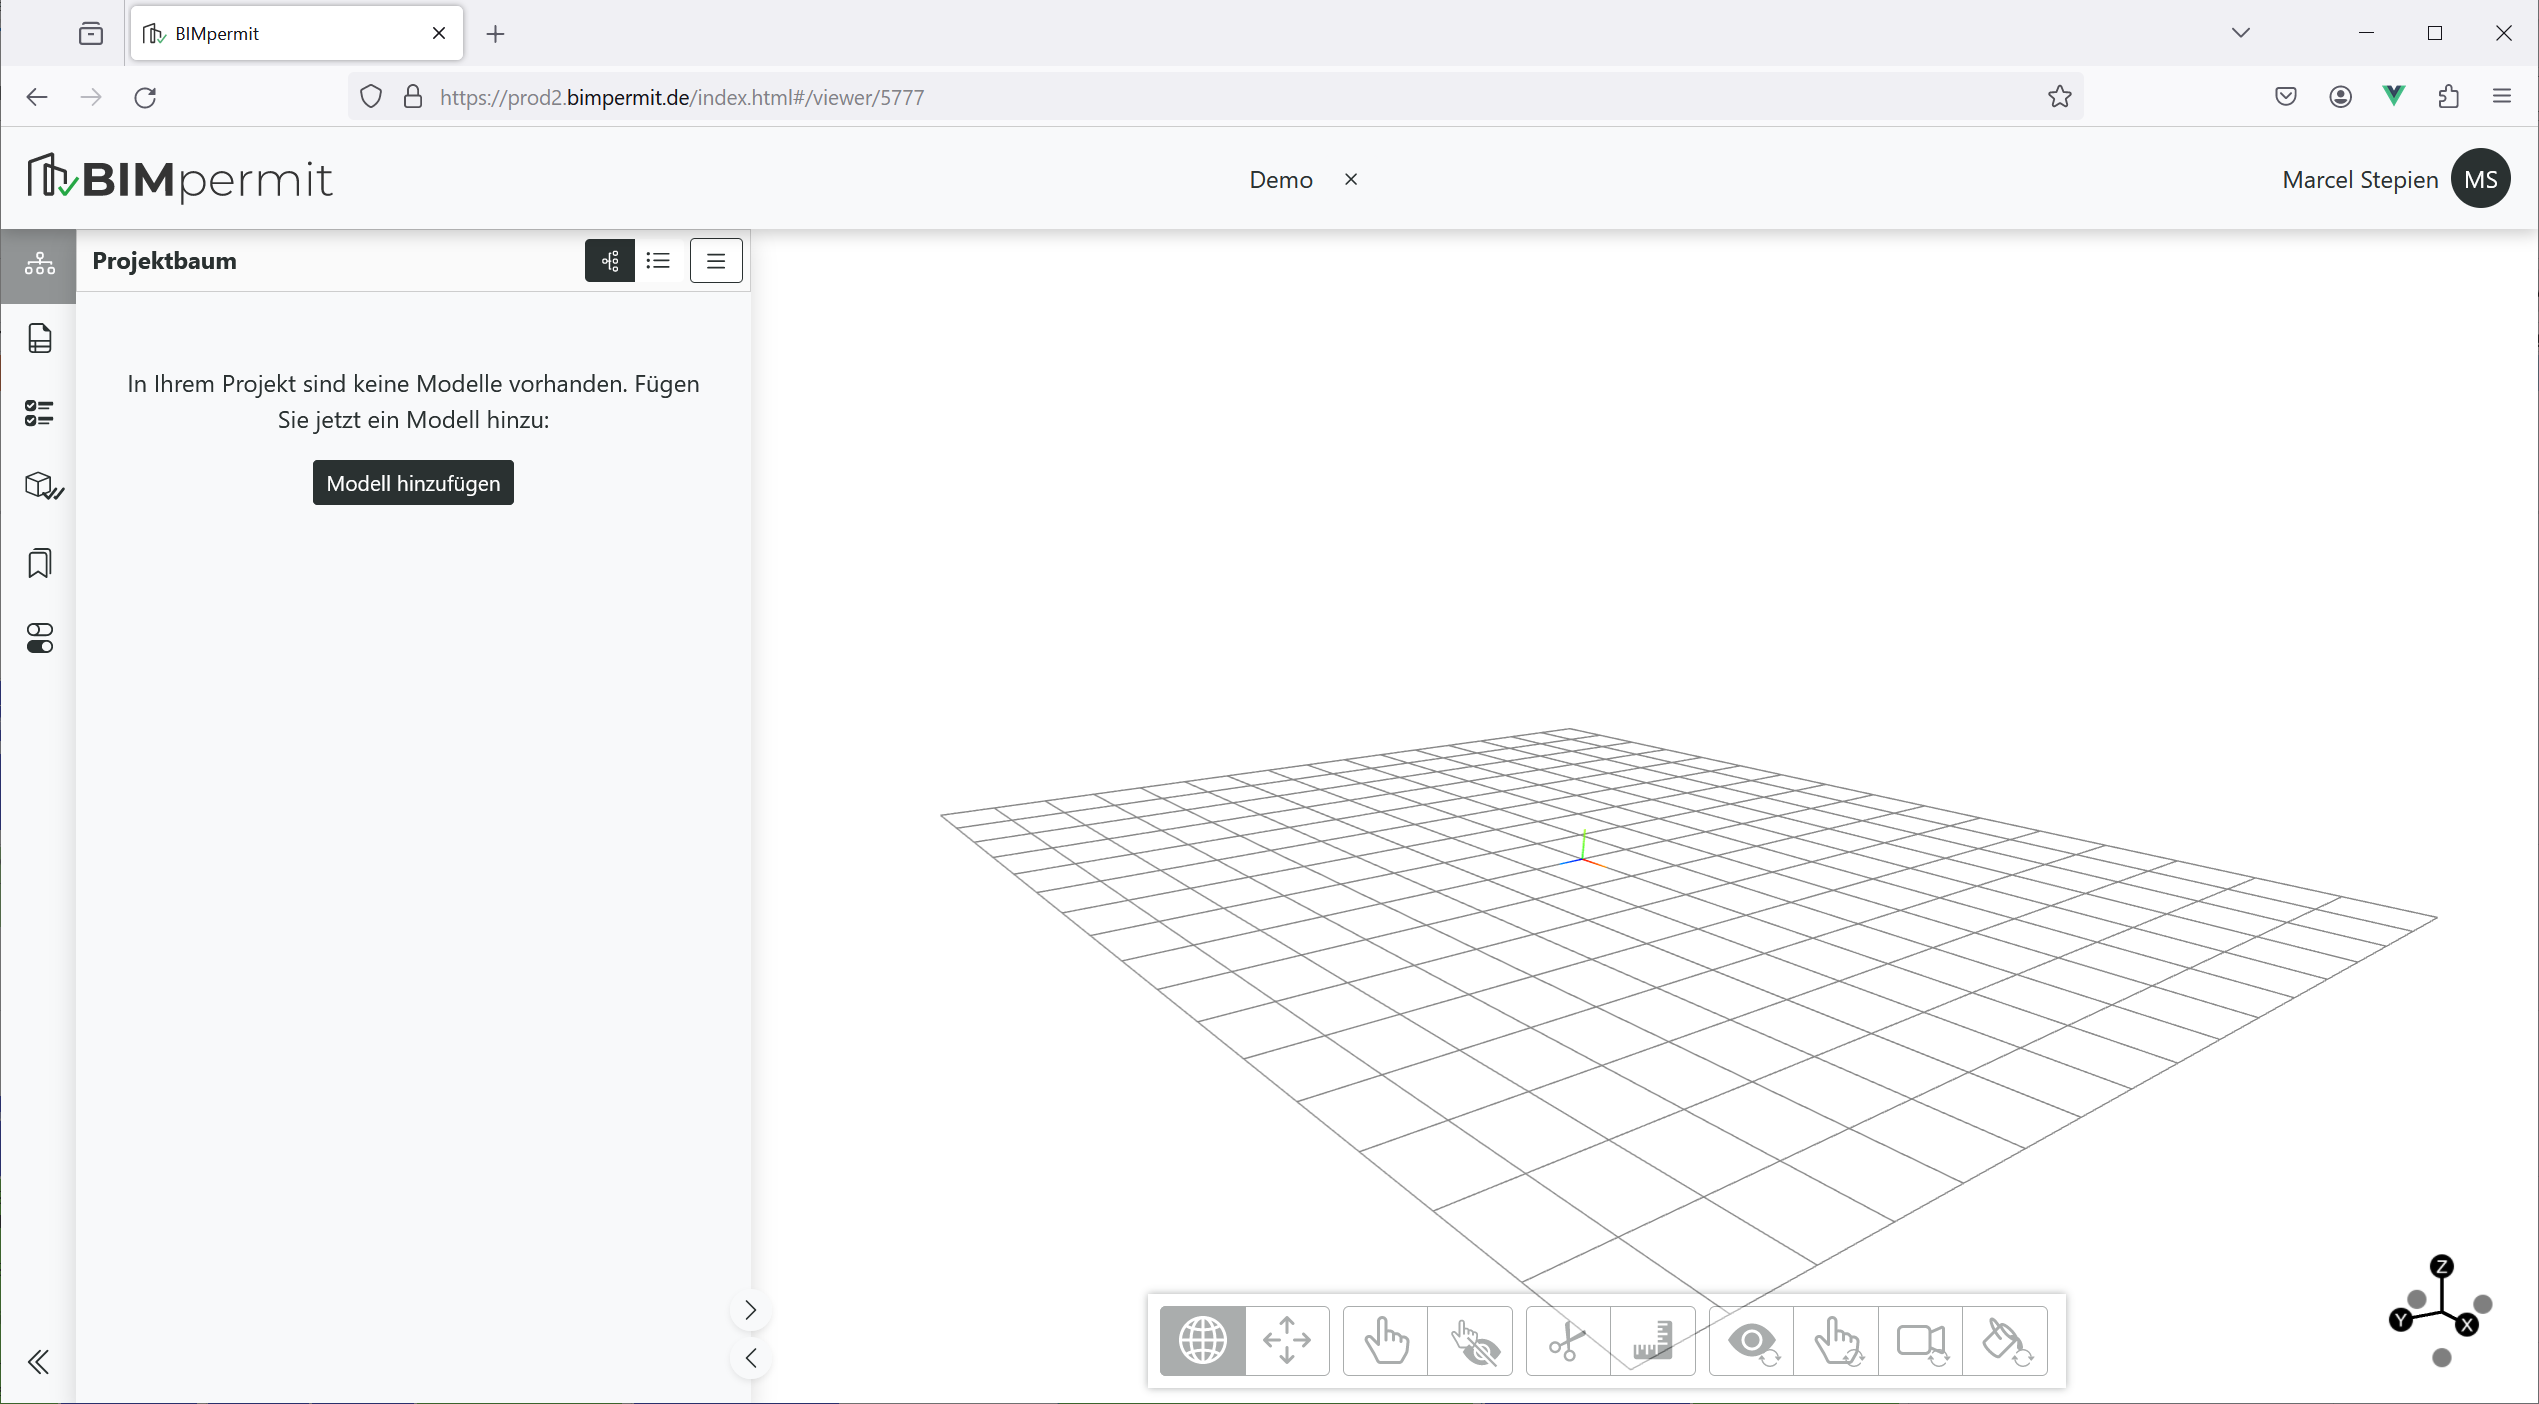Image resolution: width=2539 pixels, height=1404 pixels.
Task: Activate the scissors section cut tool
Action: 1568,1341
